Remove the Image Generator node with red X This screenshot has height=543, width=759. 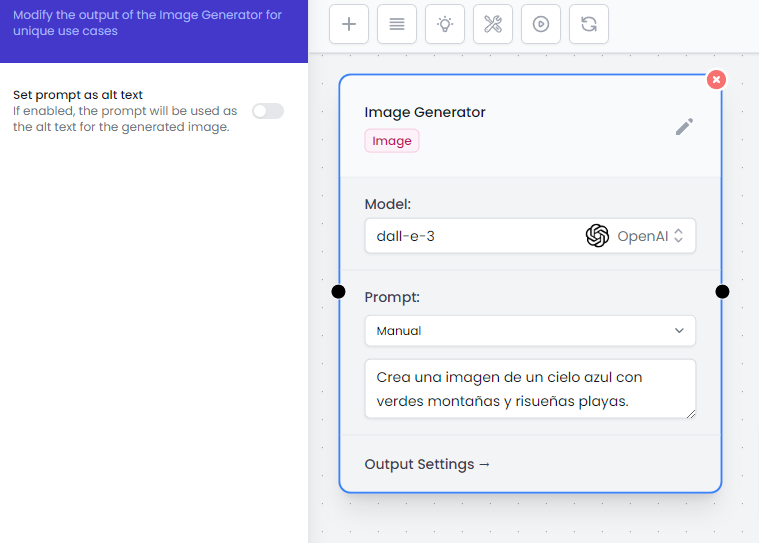pos(716,79)
